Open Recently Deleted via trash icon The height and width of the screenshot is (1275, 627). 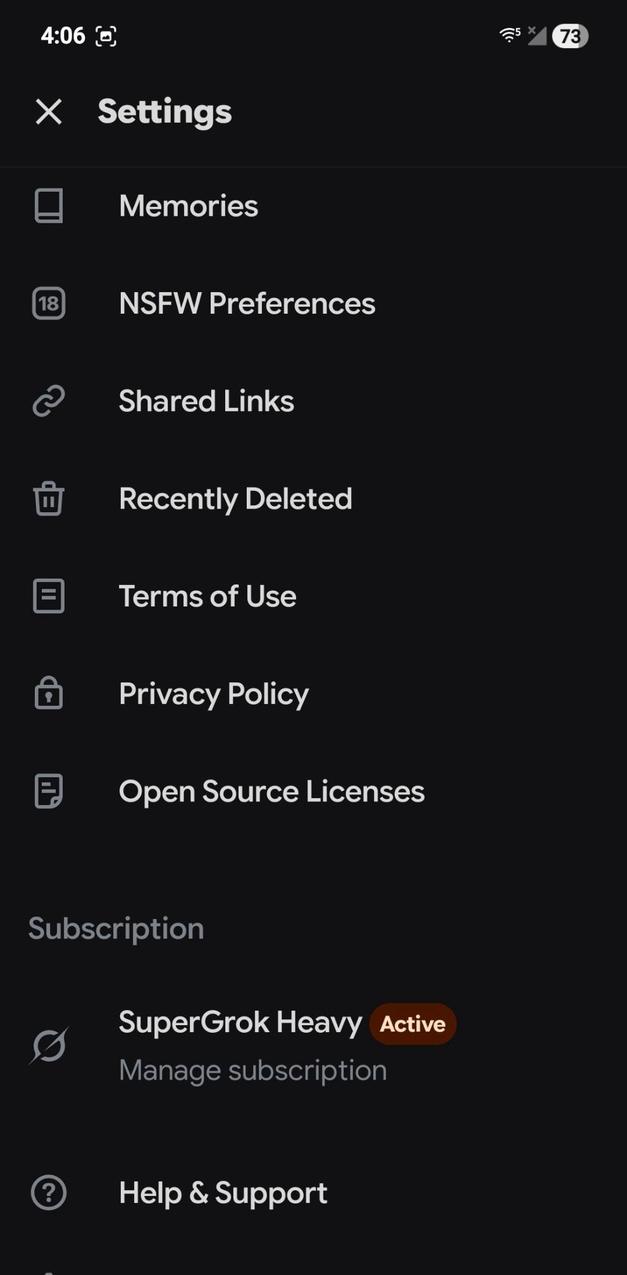[48, 498]
